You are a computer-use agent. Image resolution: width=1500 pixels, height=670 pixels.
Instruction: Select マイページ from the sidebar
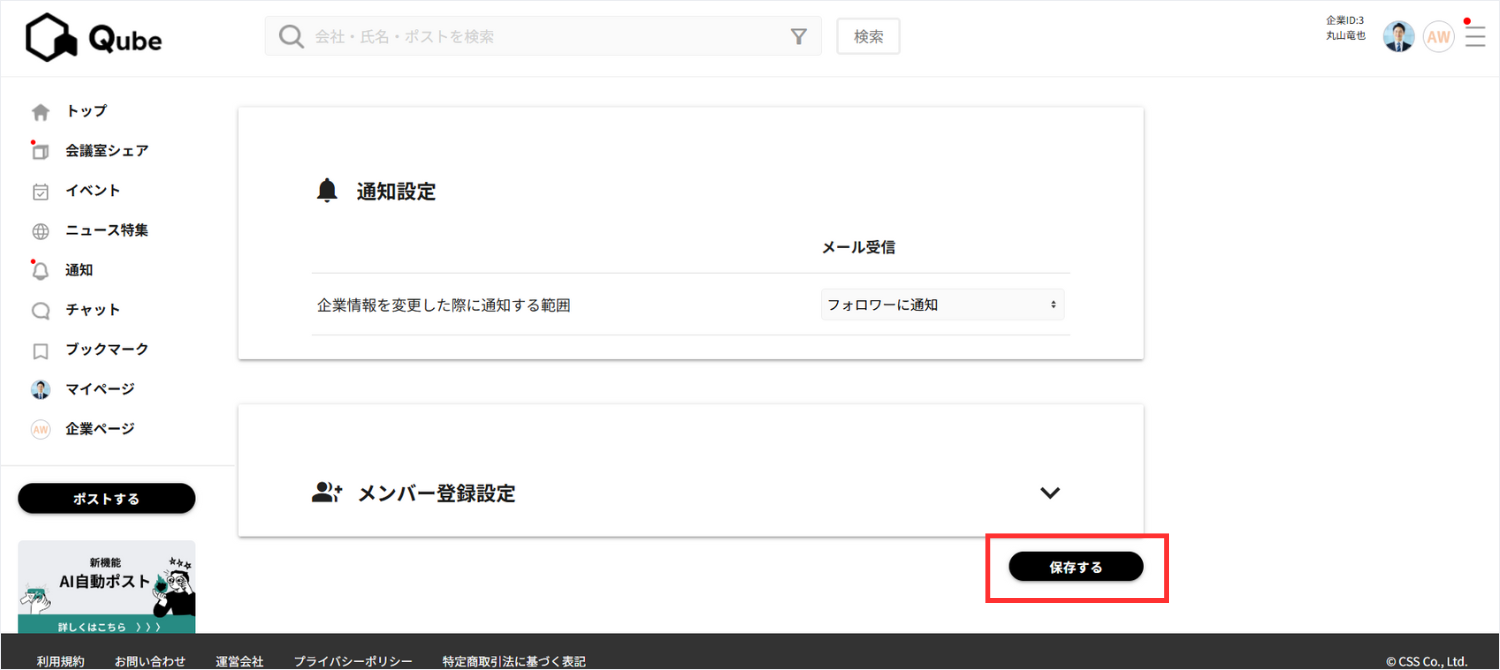pyautogui.click(x=40, y=388)
